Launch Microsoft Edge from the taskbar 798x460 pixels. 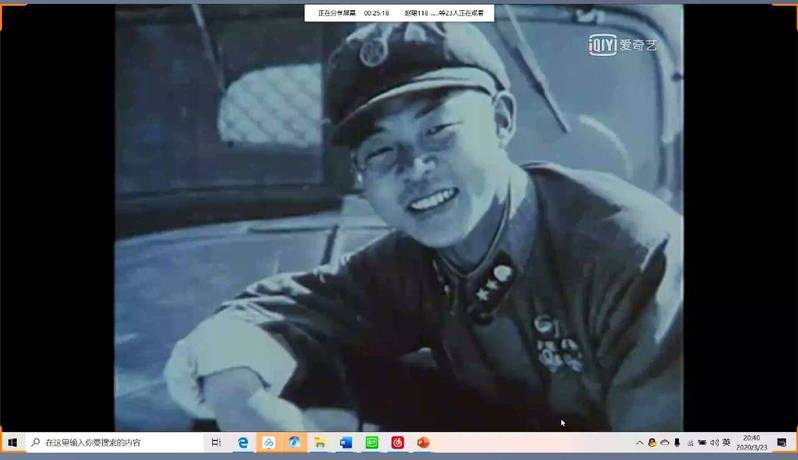[x=243, y=442]
